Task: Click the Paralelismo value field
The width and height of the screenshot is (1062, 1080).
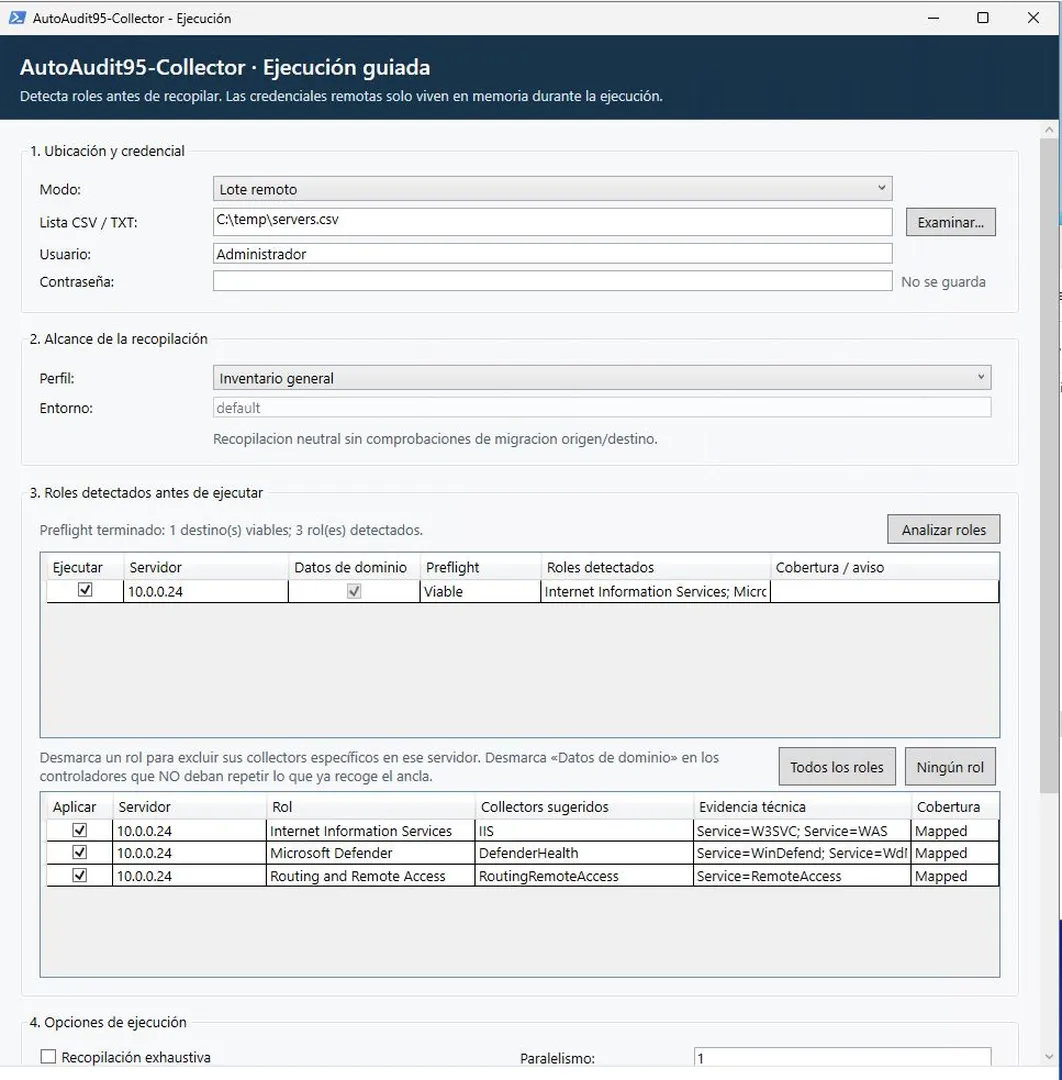Action: coord(842,1058)
